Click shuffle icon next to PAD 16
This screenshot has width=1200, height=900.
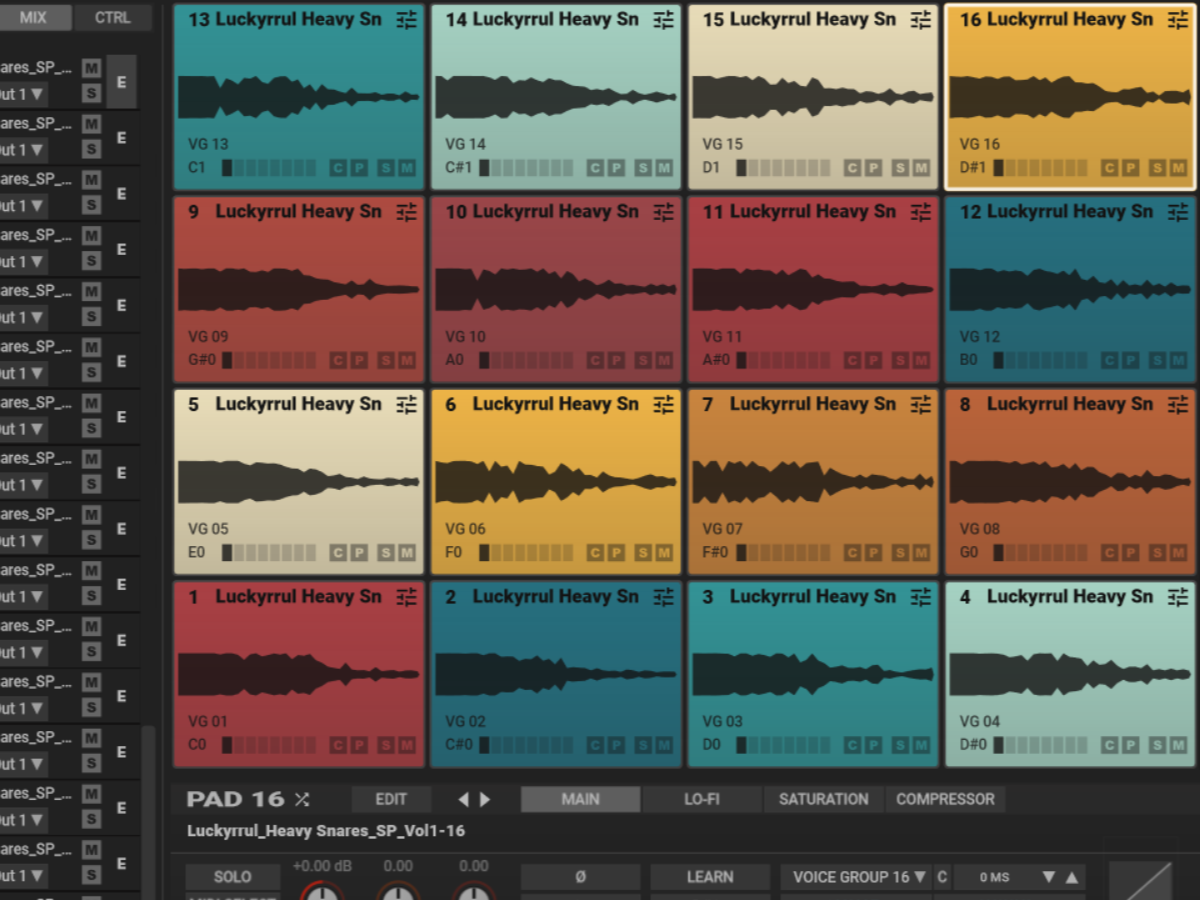point(302,799)
